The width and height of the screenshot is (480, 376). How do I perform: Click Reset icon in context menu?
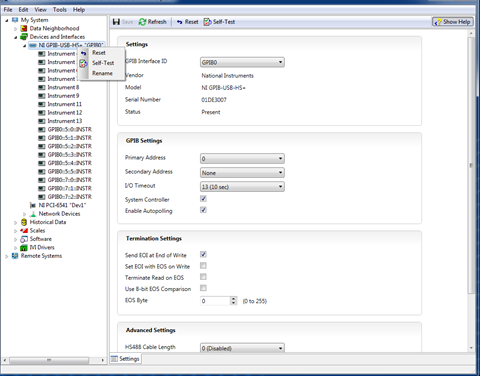point(83,53)
